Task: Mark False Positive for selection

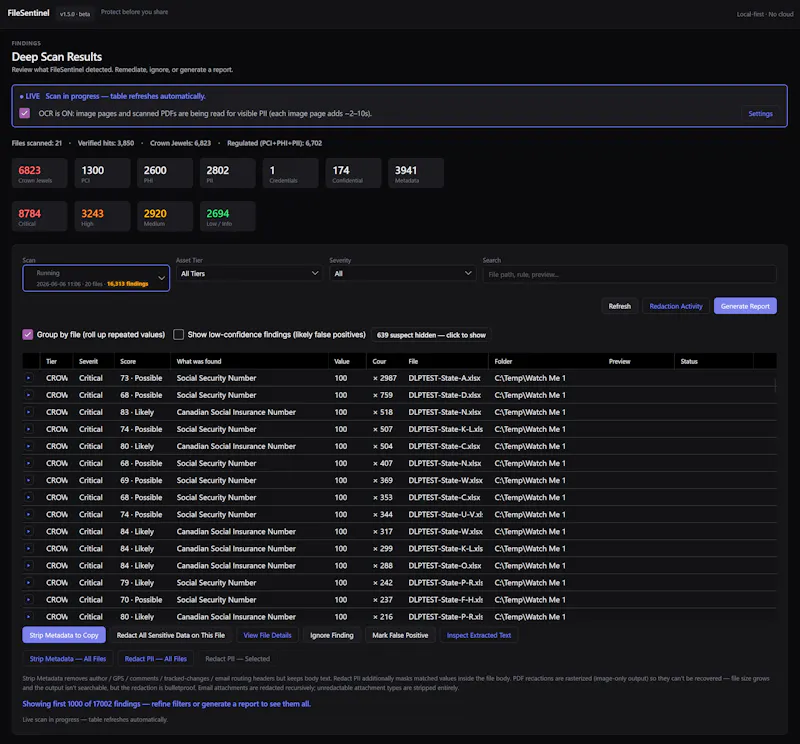Action: 400,635
